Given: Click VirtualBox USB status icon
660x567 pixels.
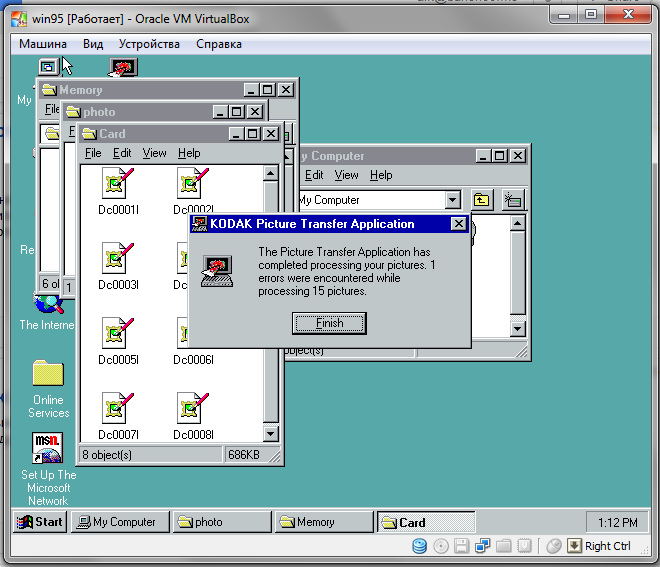Looking at the screenshot, I should point(524,546).
